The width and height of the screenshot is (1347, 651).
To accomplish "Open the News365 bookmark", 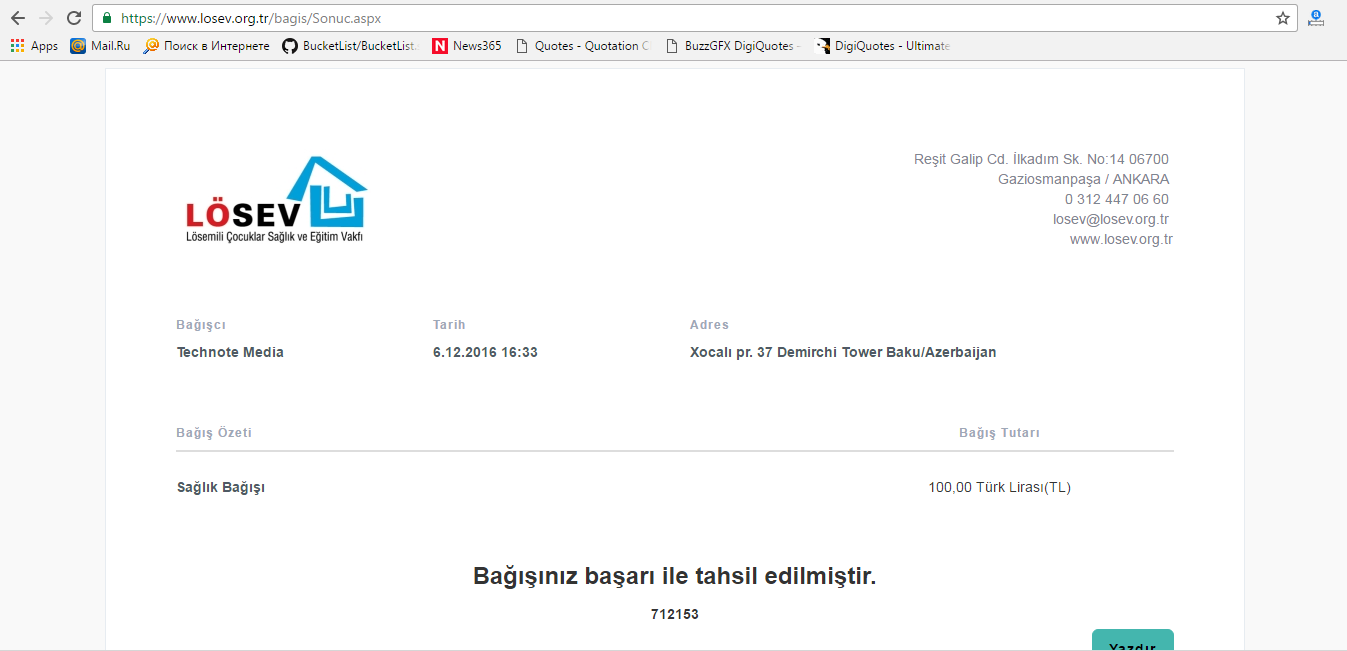I will (x=466, y=46).
